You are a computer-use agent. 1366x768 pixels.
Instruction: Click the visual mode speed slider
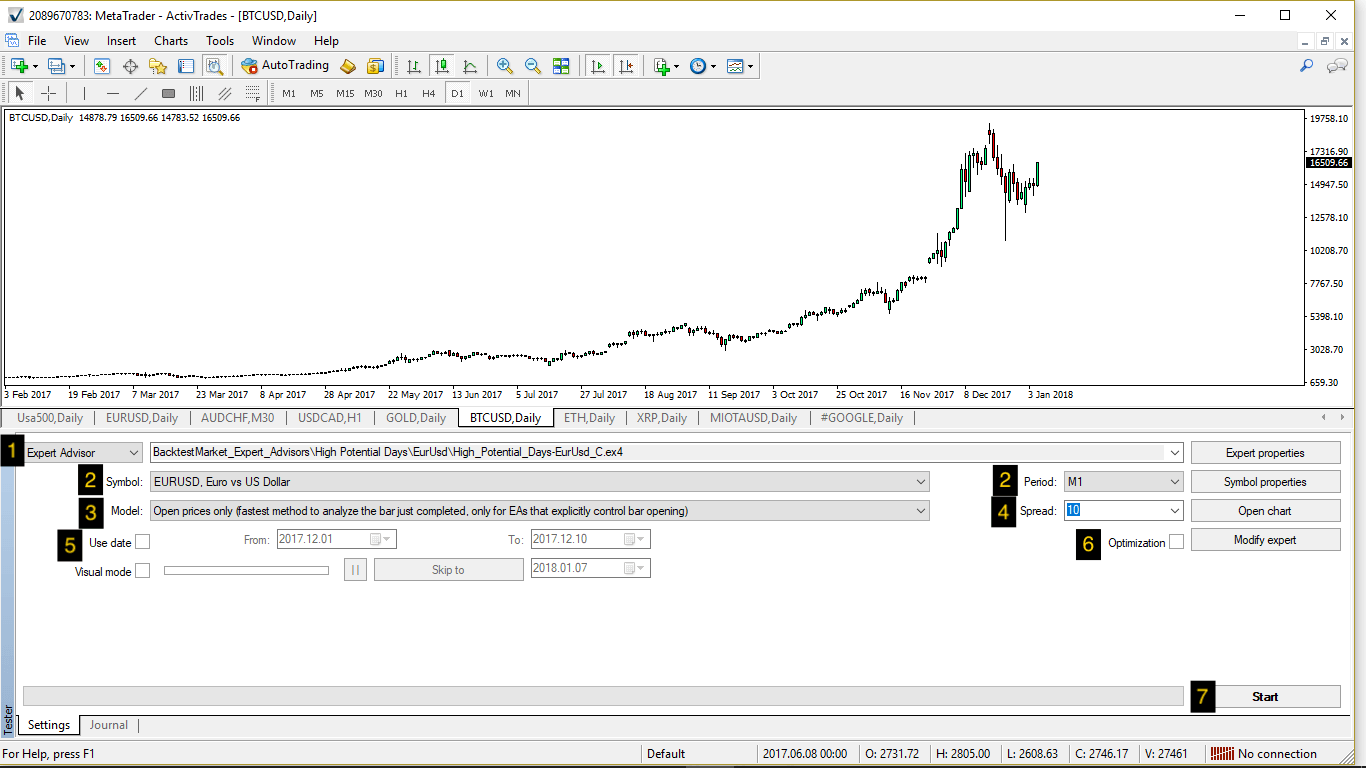[x=246, y=571]
